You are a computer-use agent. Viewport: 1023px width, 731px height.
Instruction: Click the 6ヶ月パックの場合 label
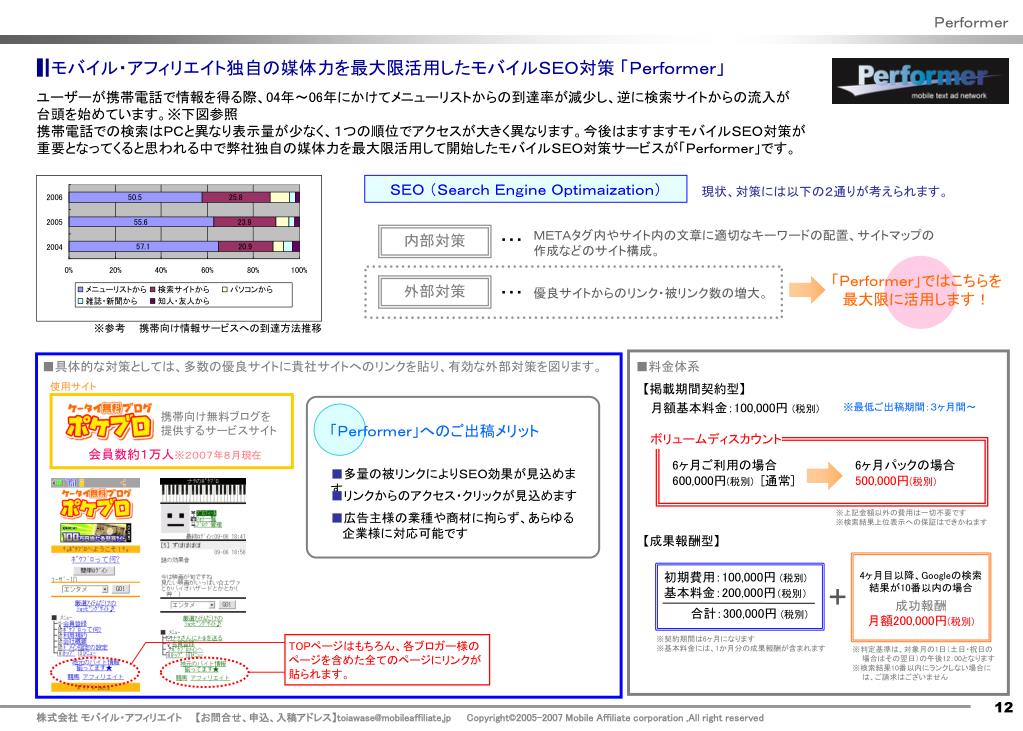tap(904, 465)
